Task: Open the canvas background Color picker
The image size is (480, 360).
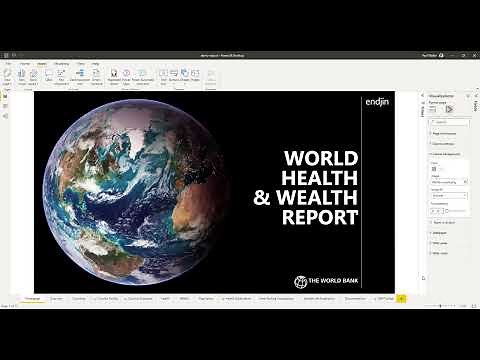Action: click(434, 169)
